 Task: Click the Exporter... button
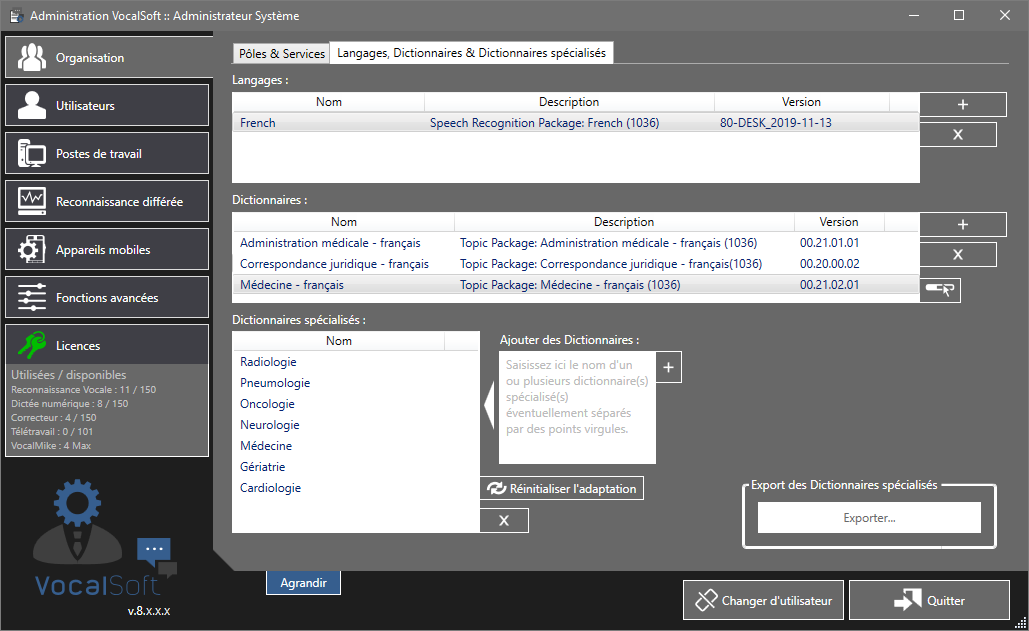point(869,518)
